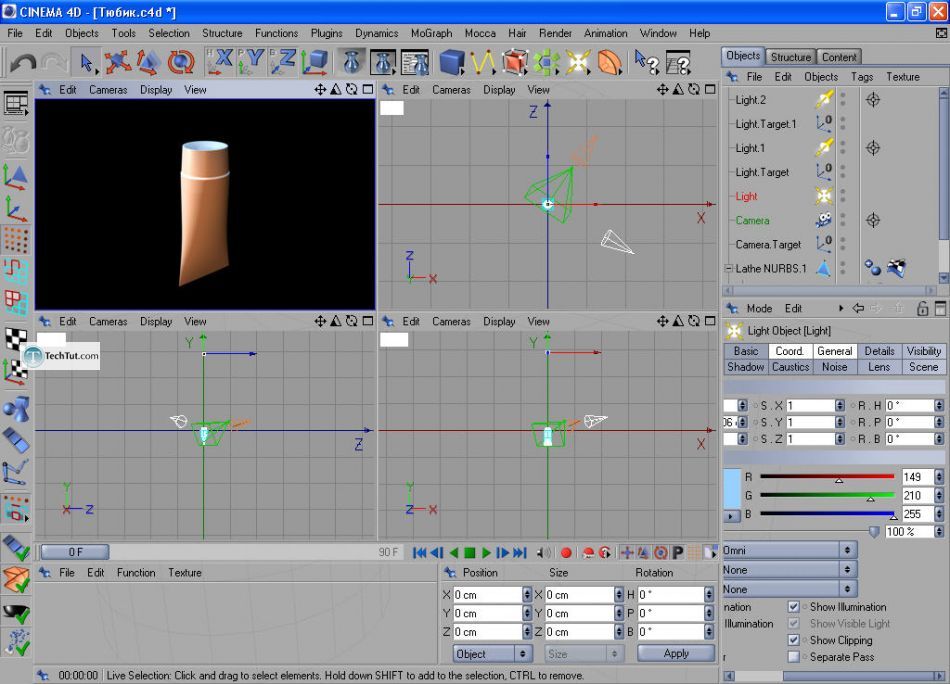Open the light objects icon
Image resolution: width=950 pixels, height=684 pixels.
point(578,62)
